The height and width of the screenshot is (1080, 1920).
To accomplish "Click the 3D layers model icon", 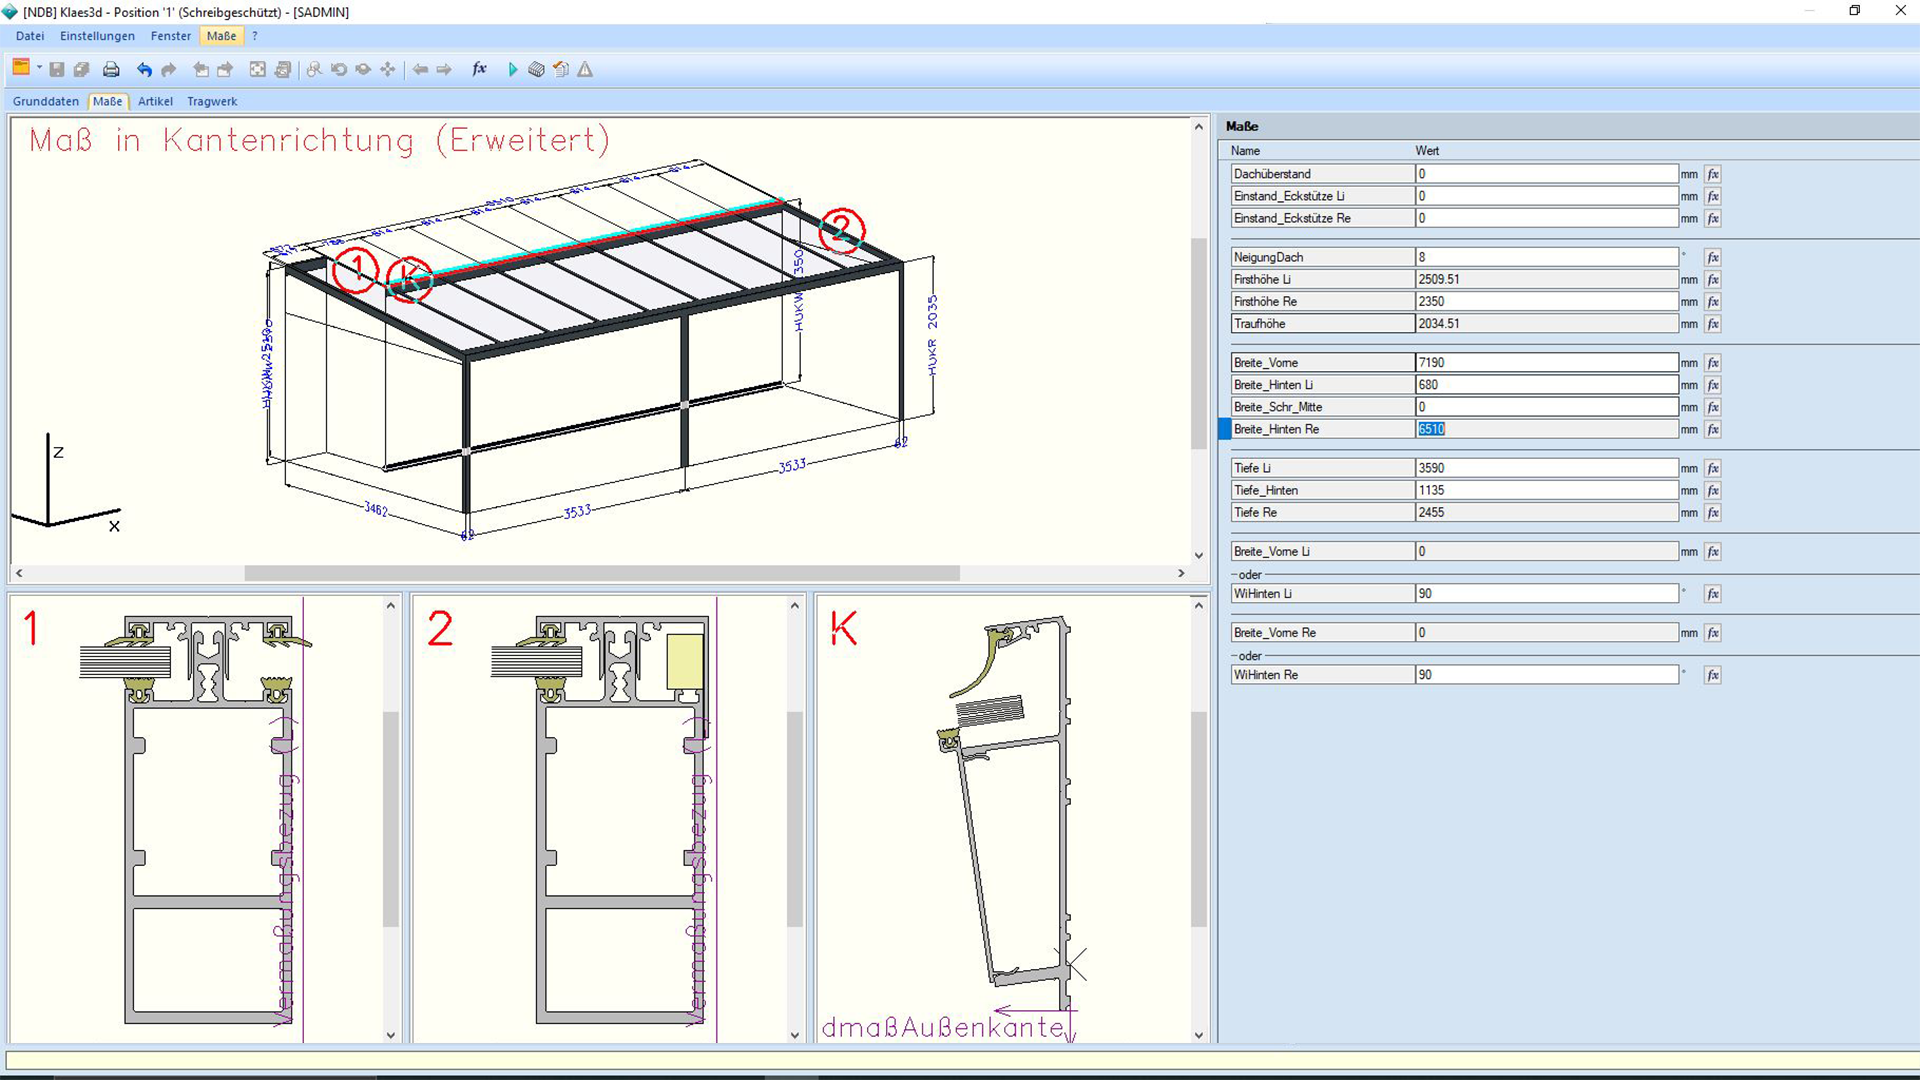I will pos(536,69).
